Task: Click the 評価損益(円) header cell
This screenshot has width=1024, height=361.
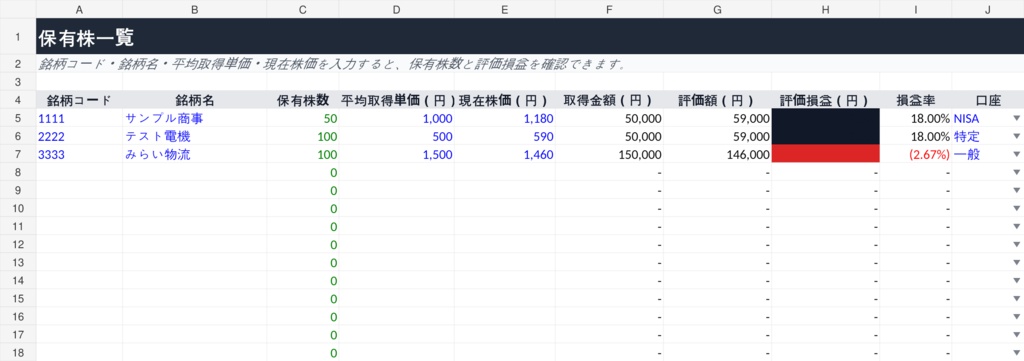Action: (825, 100)
